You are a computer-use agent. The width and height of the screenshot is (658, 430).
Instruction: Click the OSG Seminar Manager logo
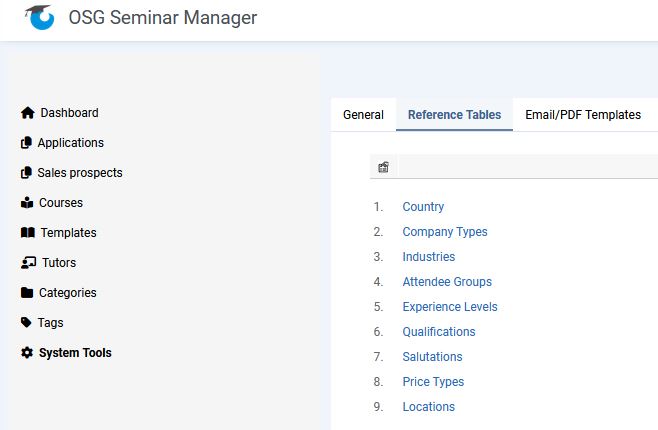[x=40, y=17]
